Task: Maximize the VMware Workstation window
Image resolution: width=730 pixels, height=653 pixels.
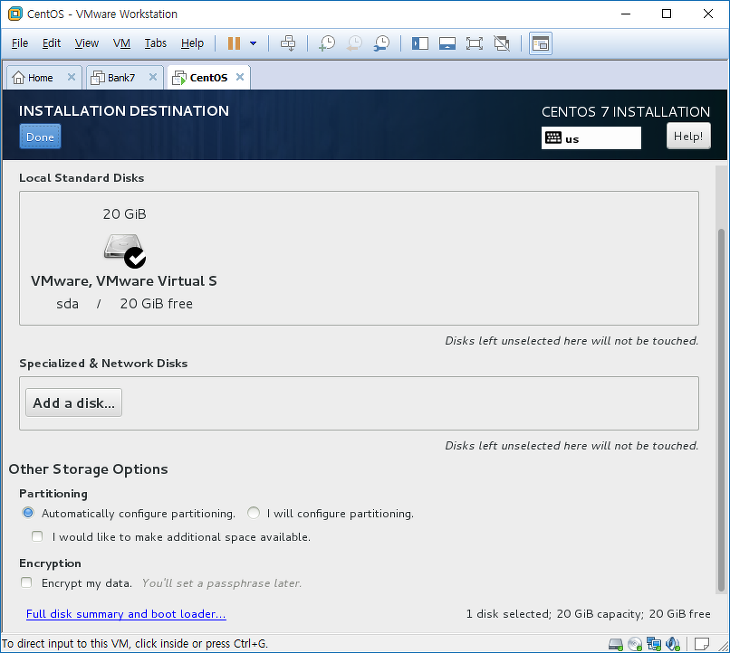Action: [x=666, y=13]
